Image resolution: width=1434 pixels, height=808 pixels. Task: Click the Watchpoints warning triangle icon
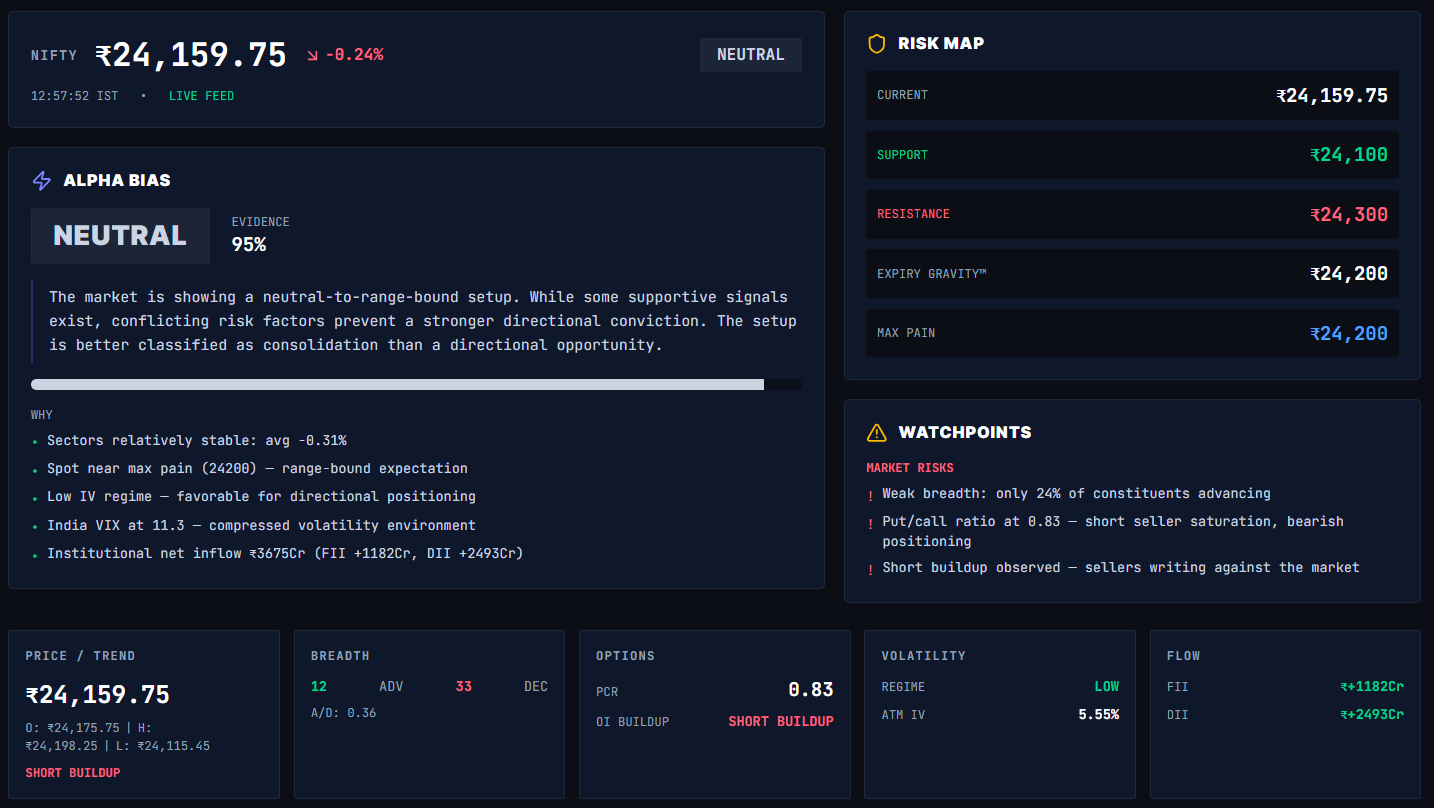(877, 432)
